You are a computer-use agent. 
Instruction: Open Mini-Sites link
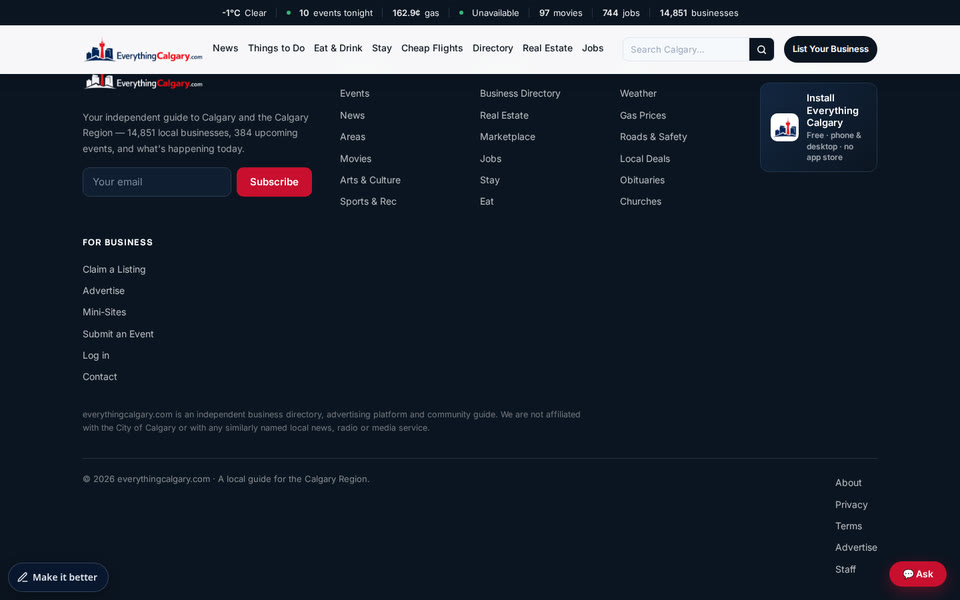(x=104, y=312)
